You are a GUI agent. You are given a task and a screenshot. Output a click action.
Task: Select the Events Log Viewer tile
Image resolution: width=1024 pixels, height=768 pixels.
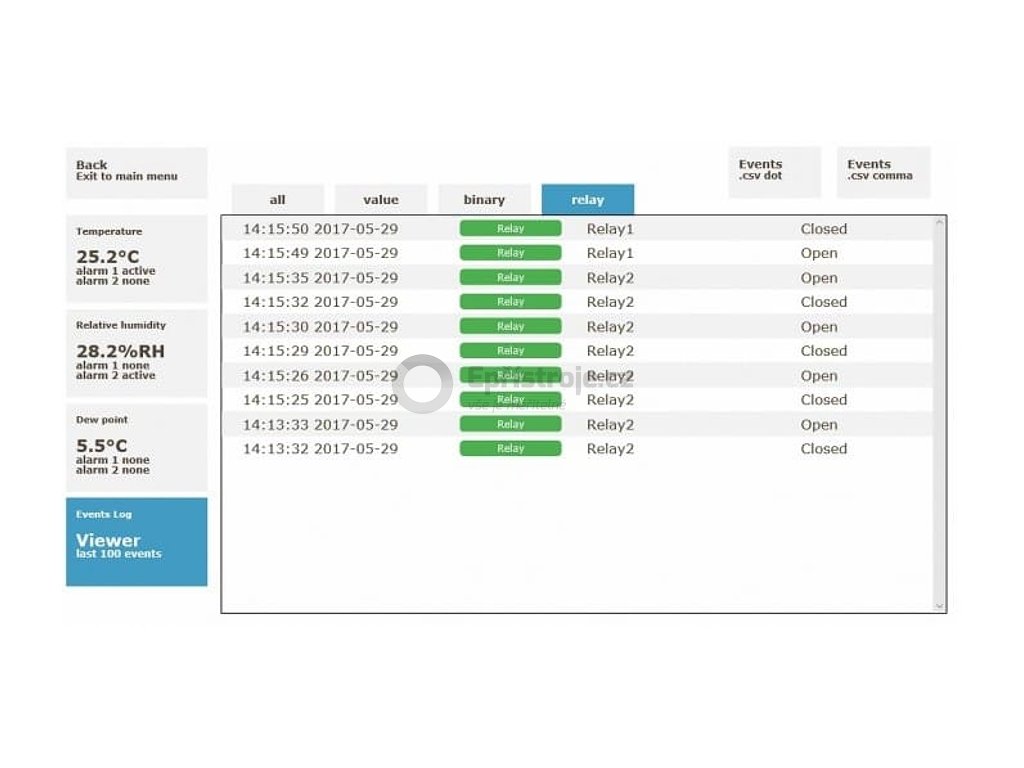coord(136,542)
